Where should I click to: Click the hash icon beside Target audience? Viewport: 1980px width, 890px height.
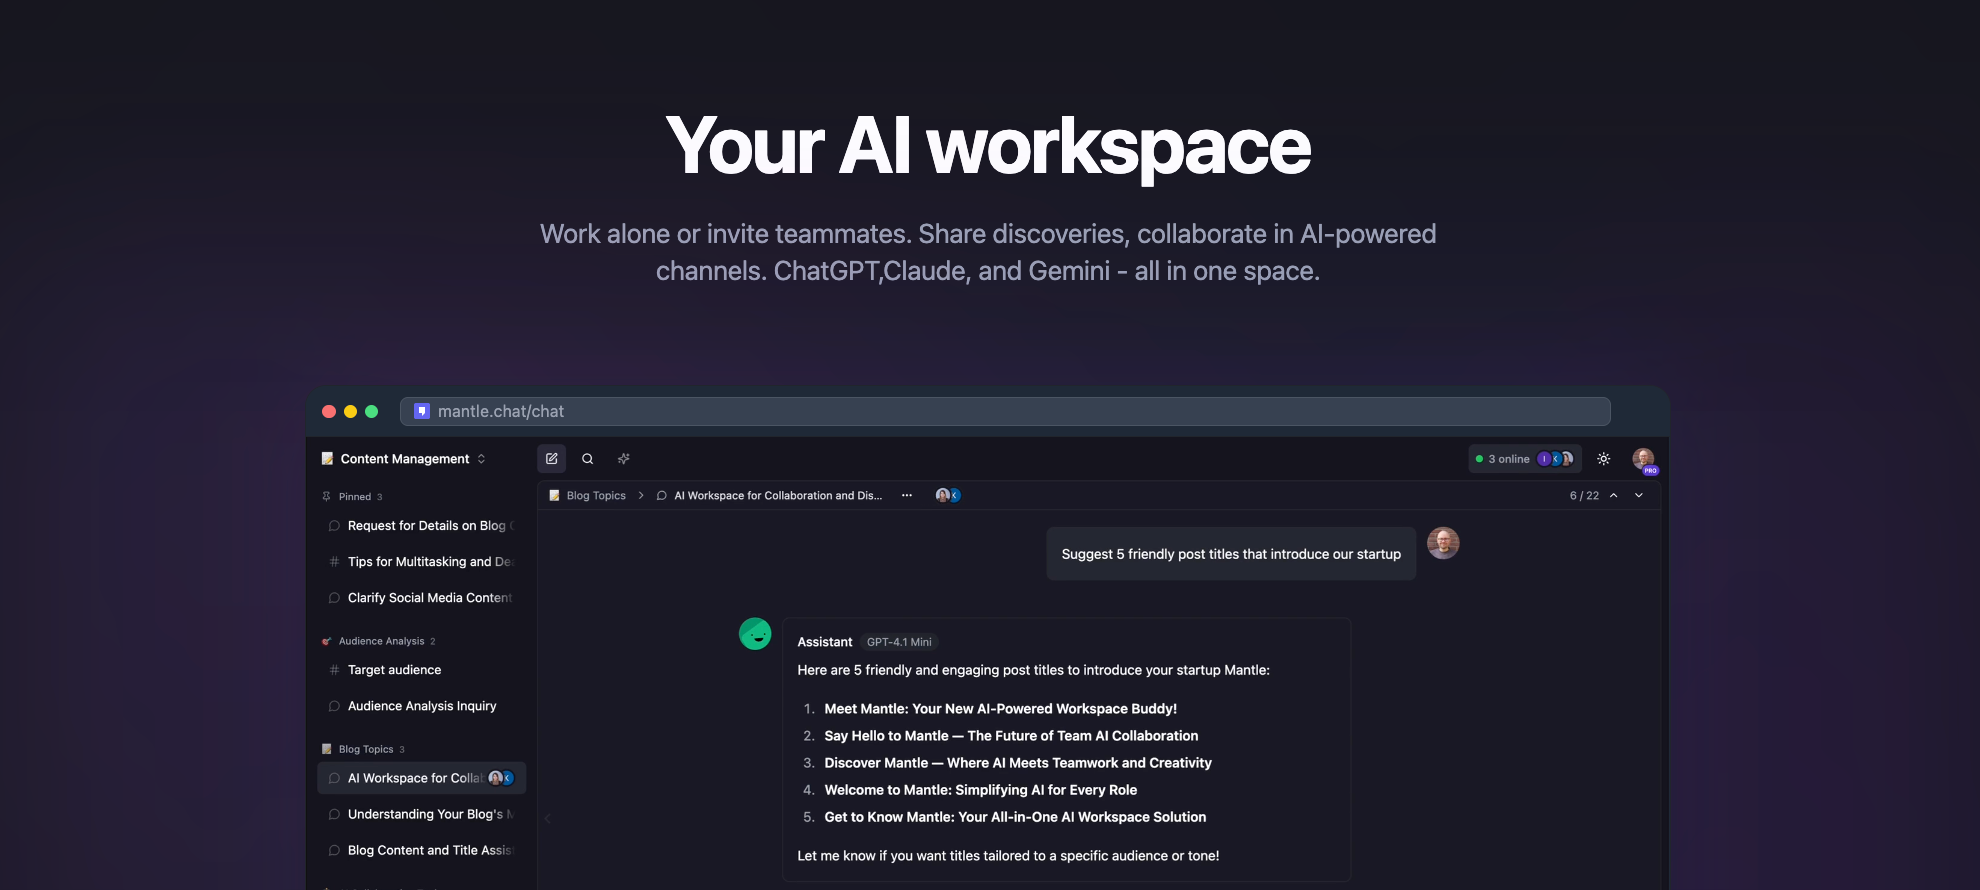coord(334,670)
